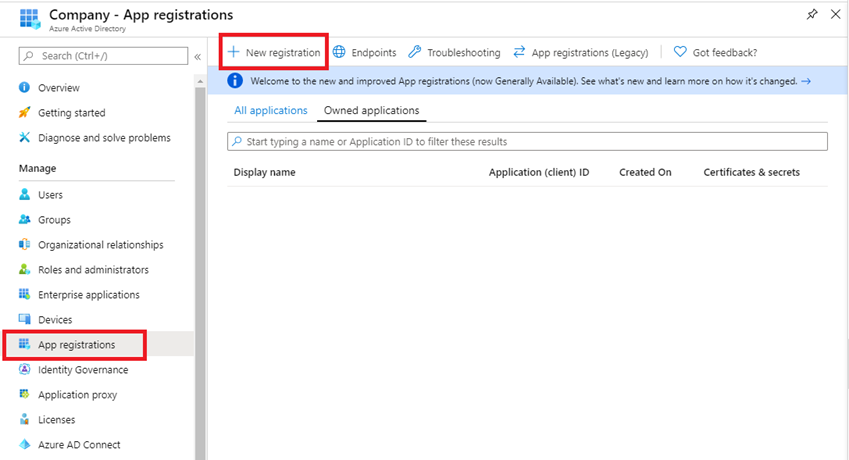Click the Got feedback? heart button
The image size is (849, 460).
click(715, 52)
